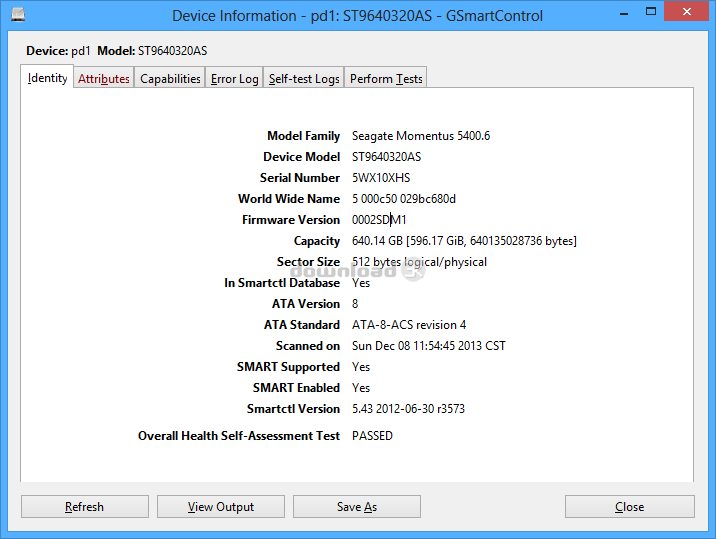The image size is (716, 539).
Task: Click the Device Model value ST9640320AS
Action: pyautogui.click(x=386, y=157)
